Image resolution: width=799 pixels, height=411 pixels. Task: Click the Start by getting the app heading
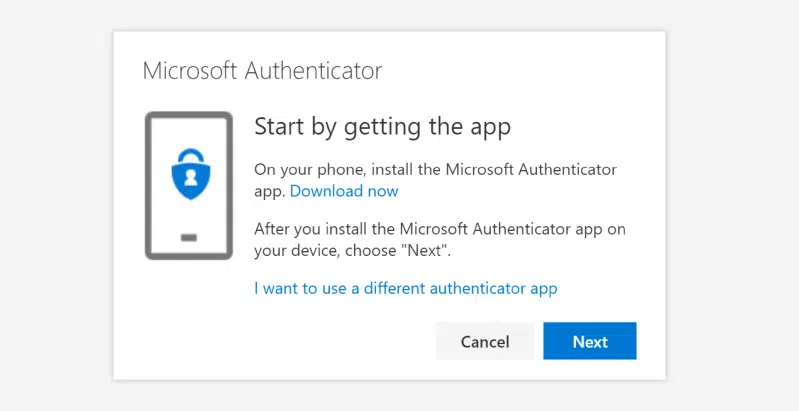tap(382, 126)
